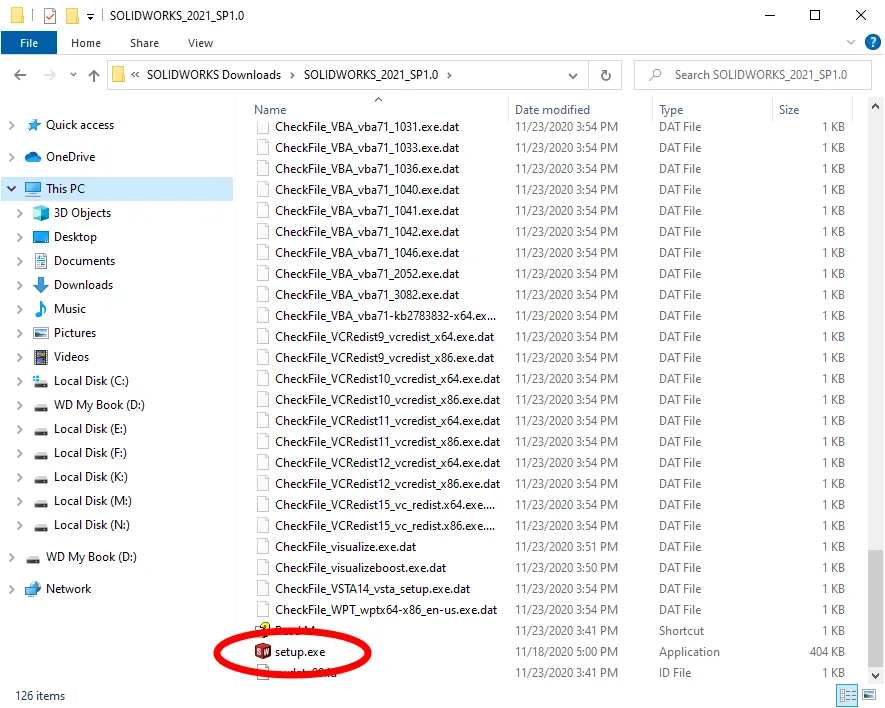
Task: Click the scroll up arrow of file list
Action: coord(875,106)
